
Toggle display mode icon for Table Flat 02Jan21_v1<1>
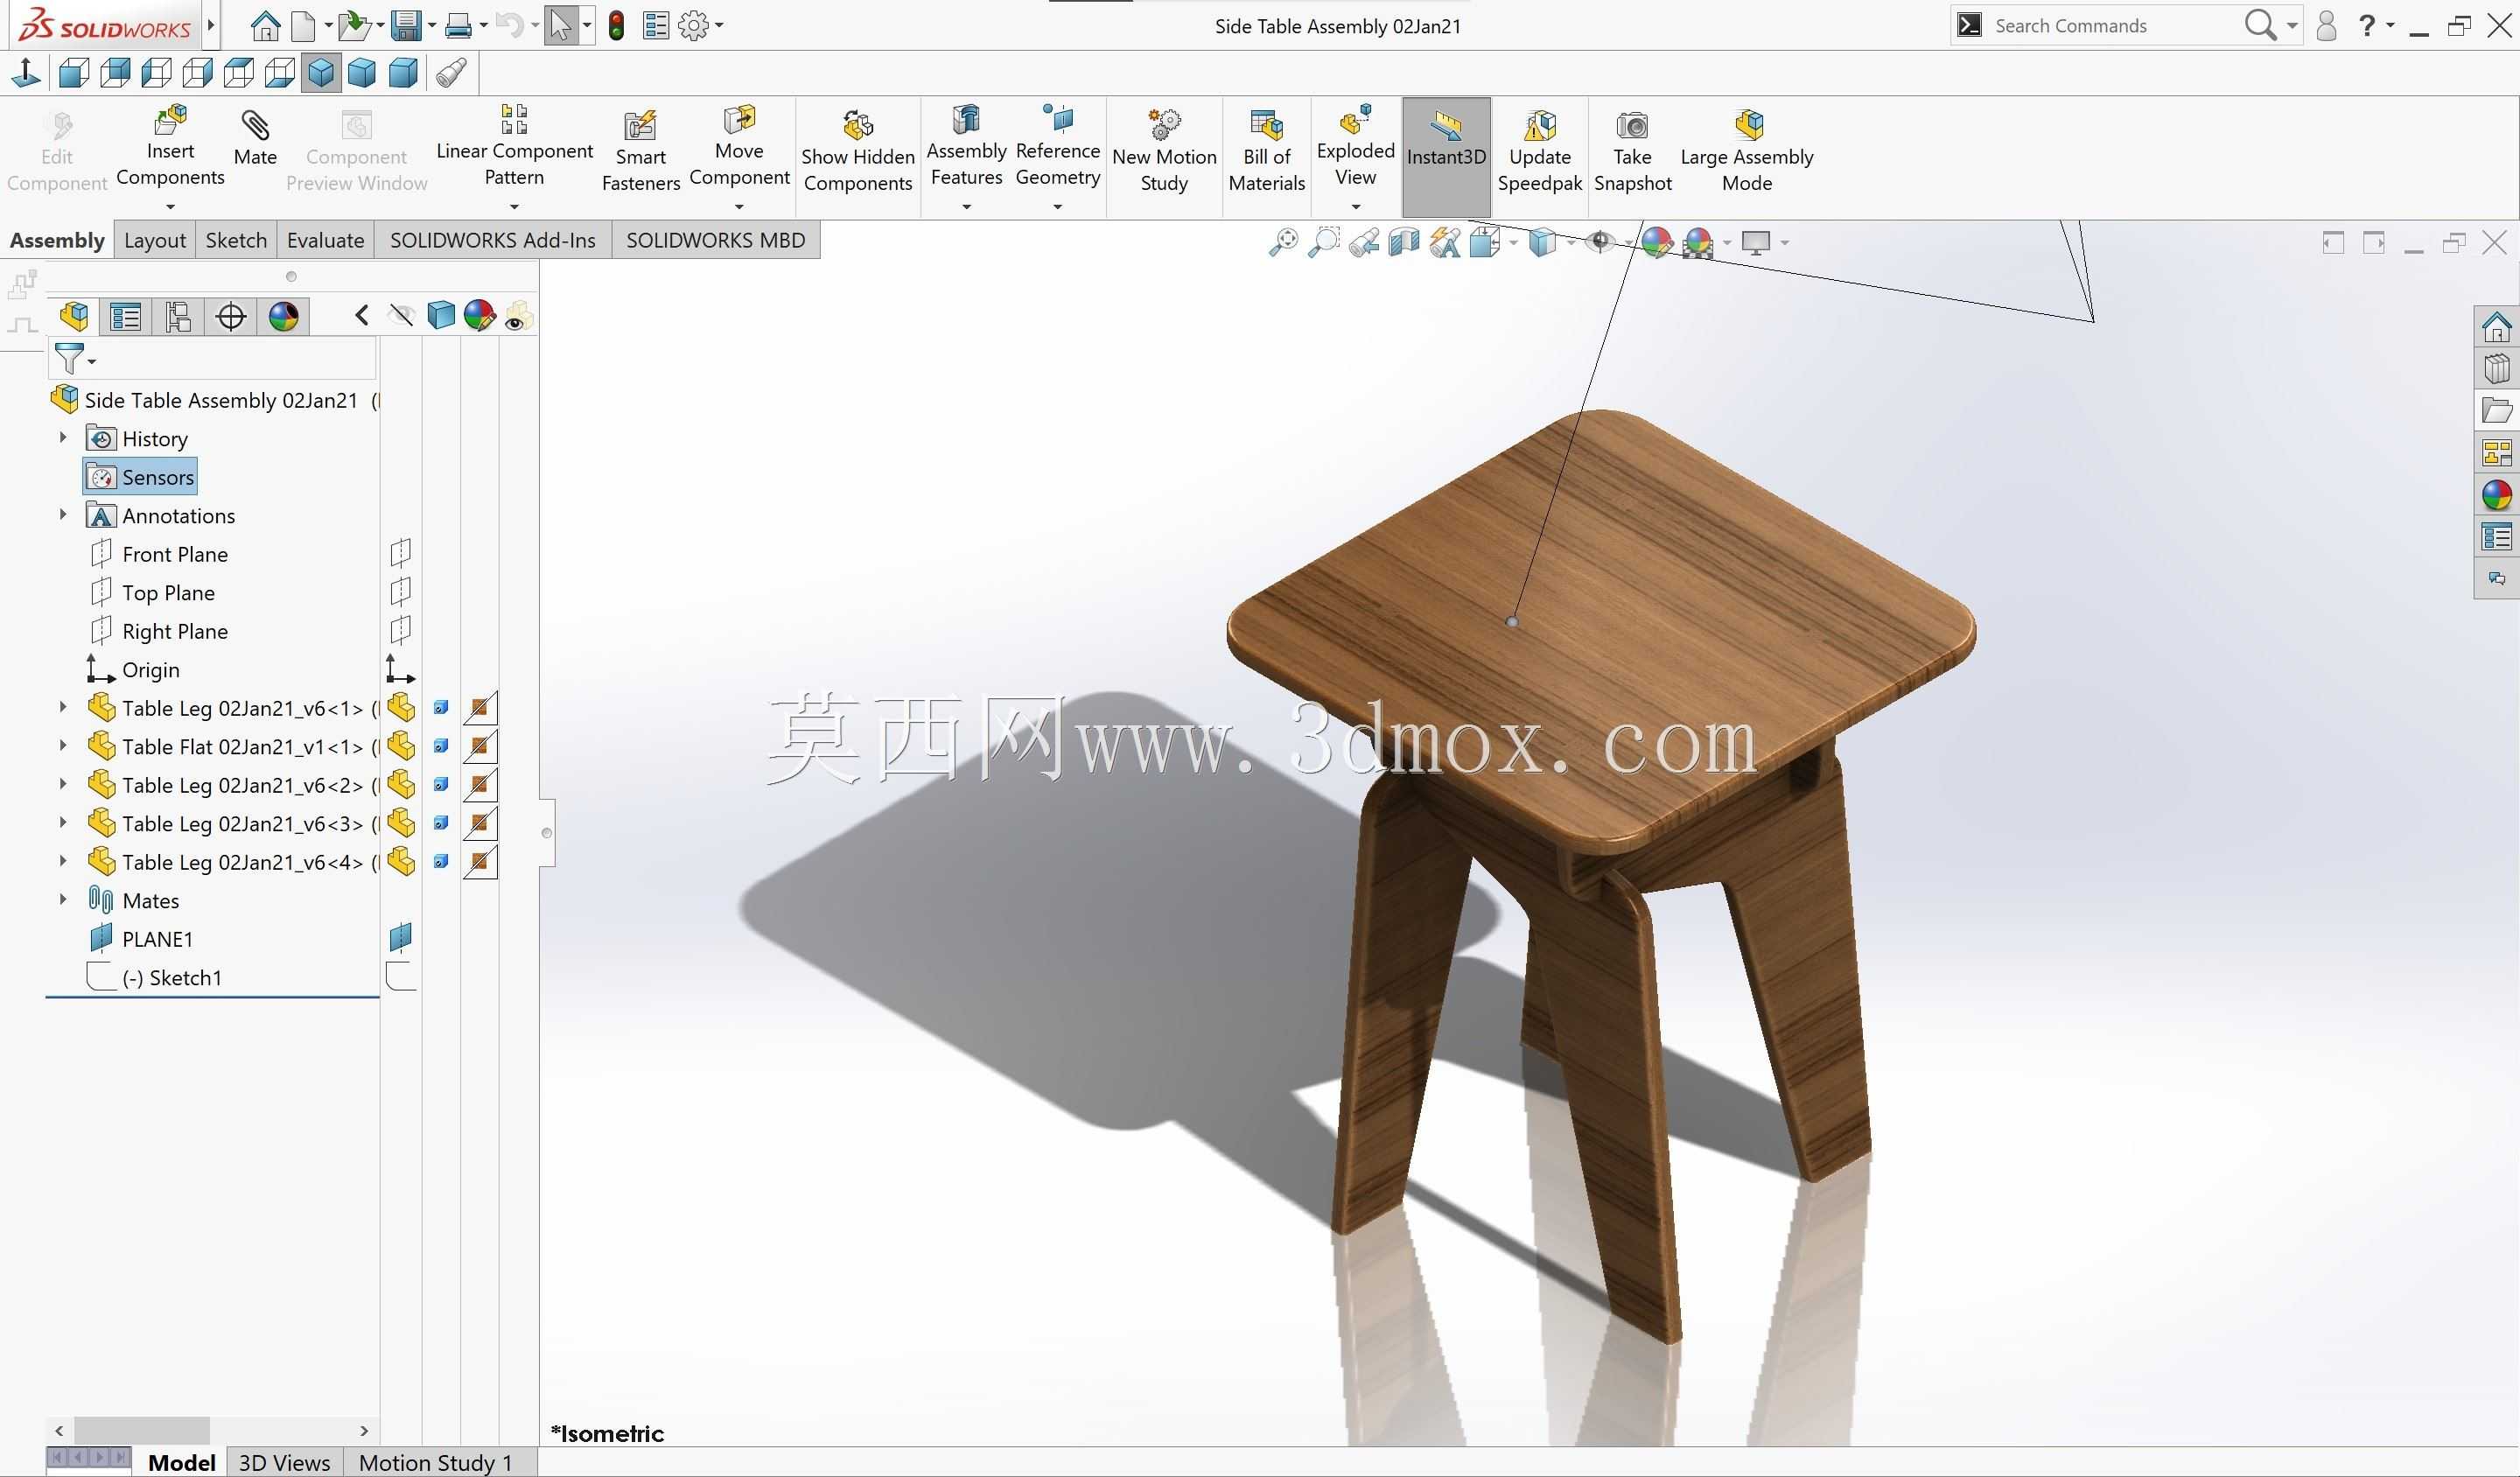point(440,746)
